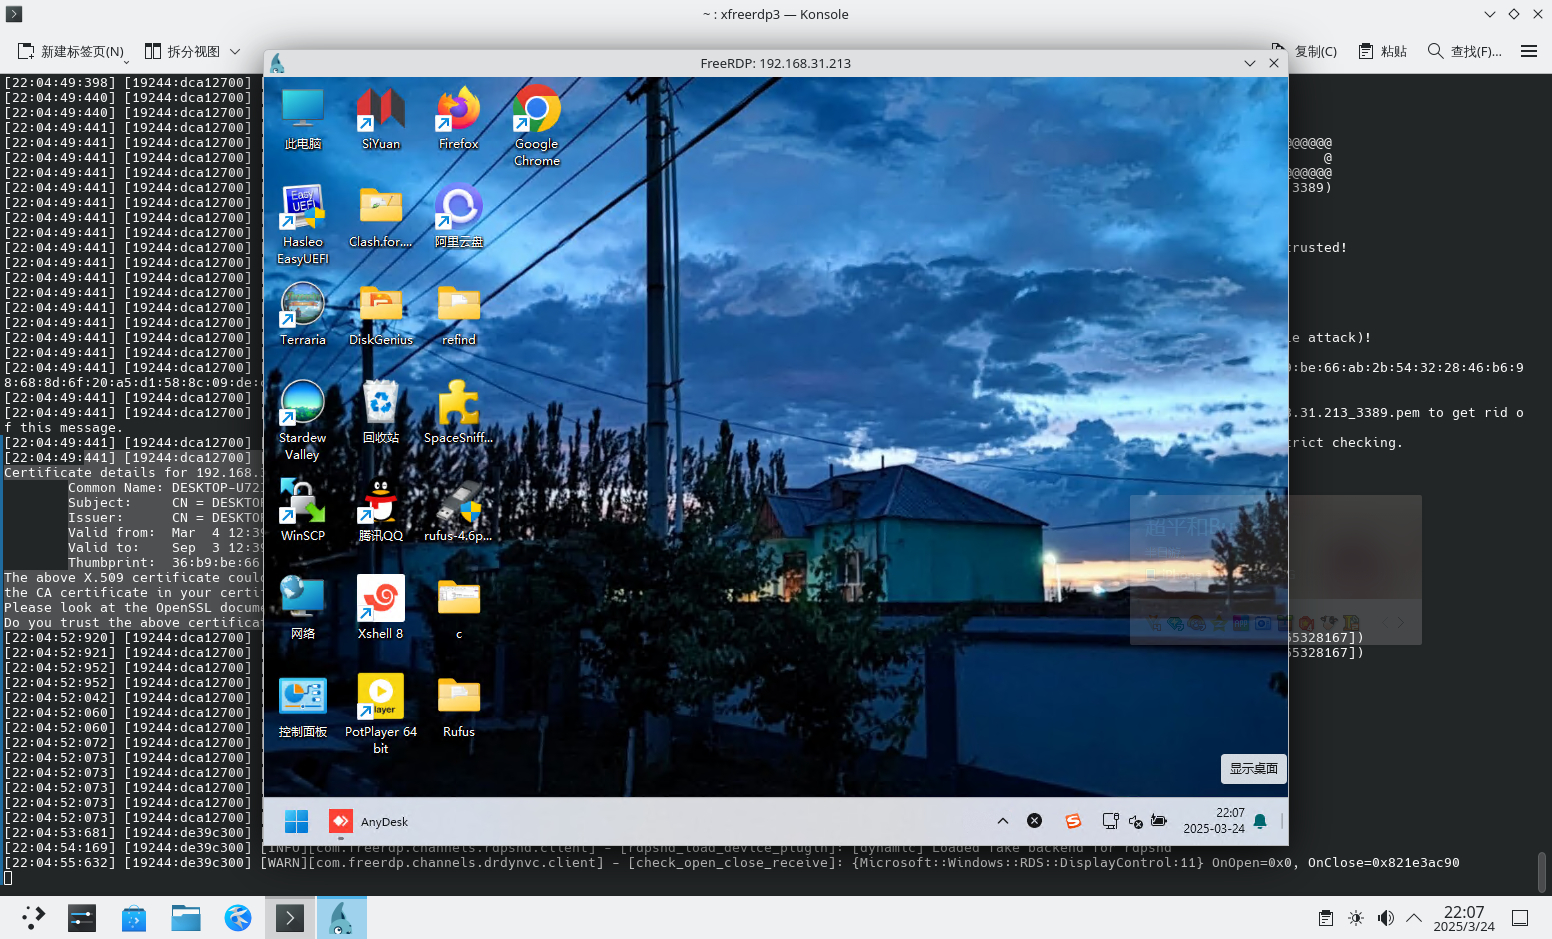Select the Clash.for folder icon
1552x939 pixels.
(381, 216)
